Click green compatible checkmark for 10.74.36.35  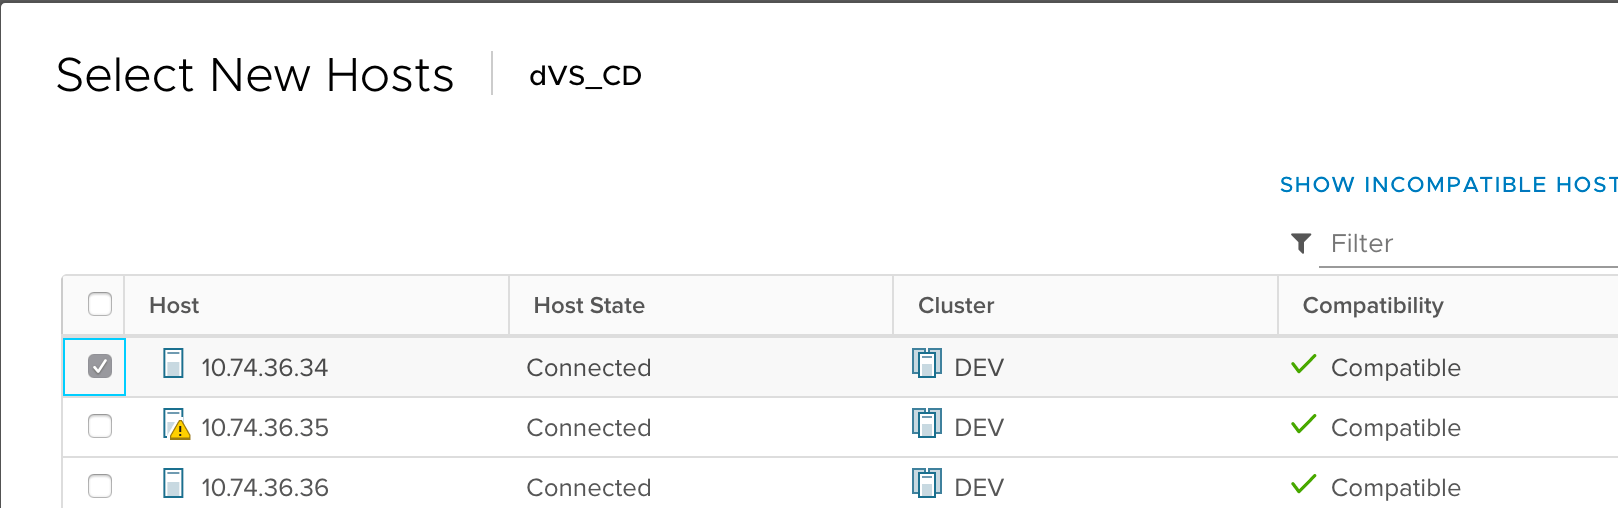[x=1304, y=425]
